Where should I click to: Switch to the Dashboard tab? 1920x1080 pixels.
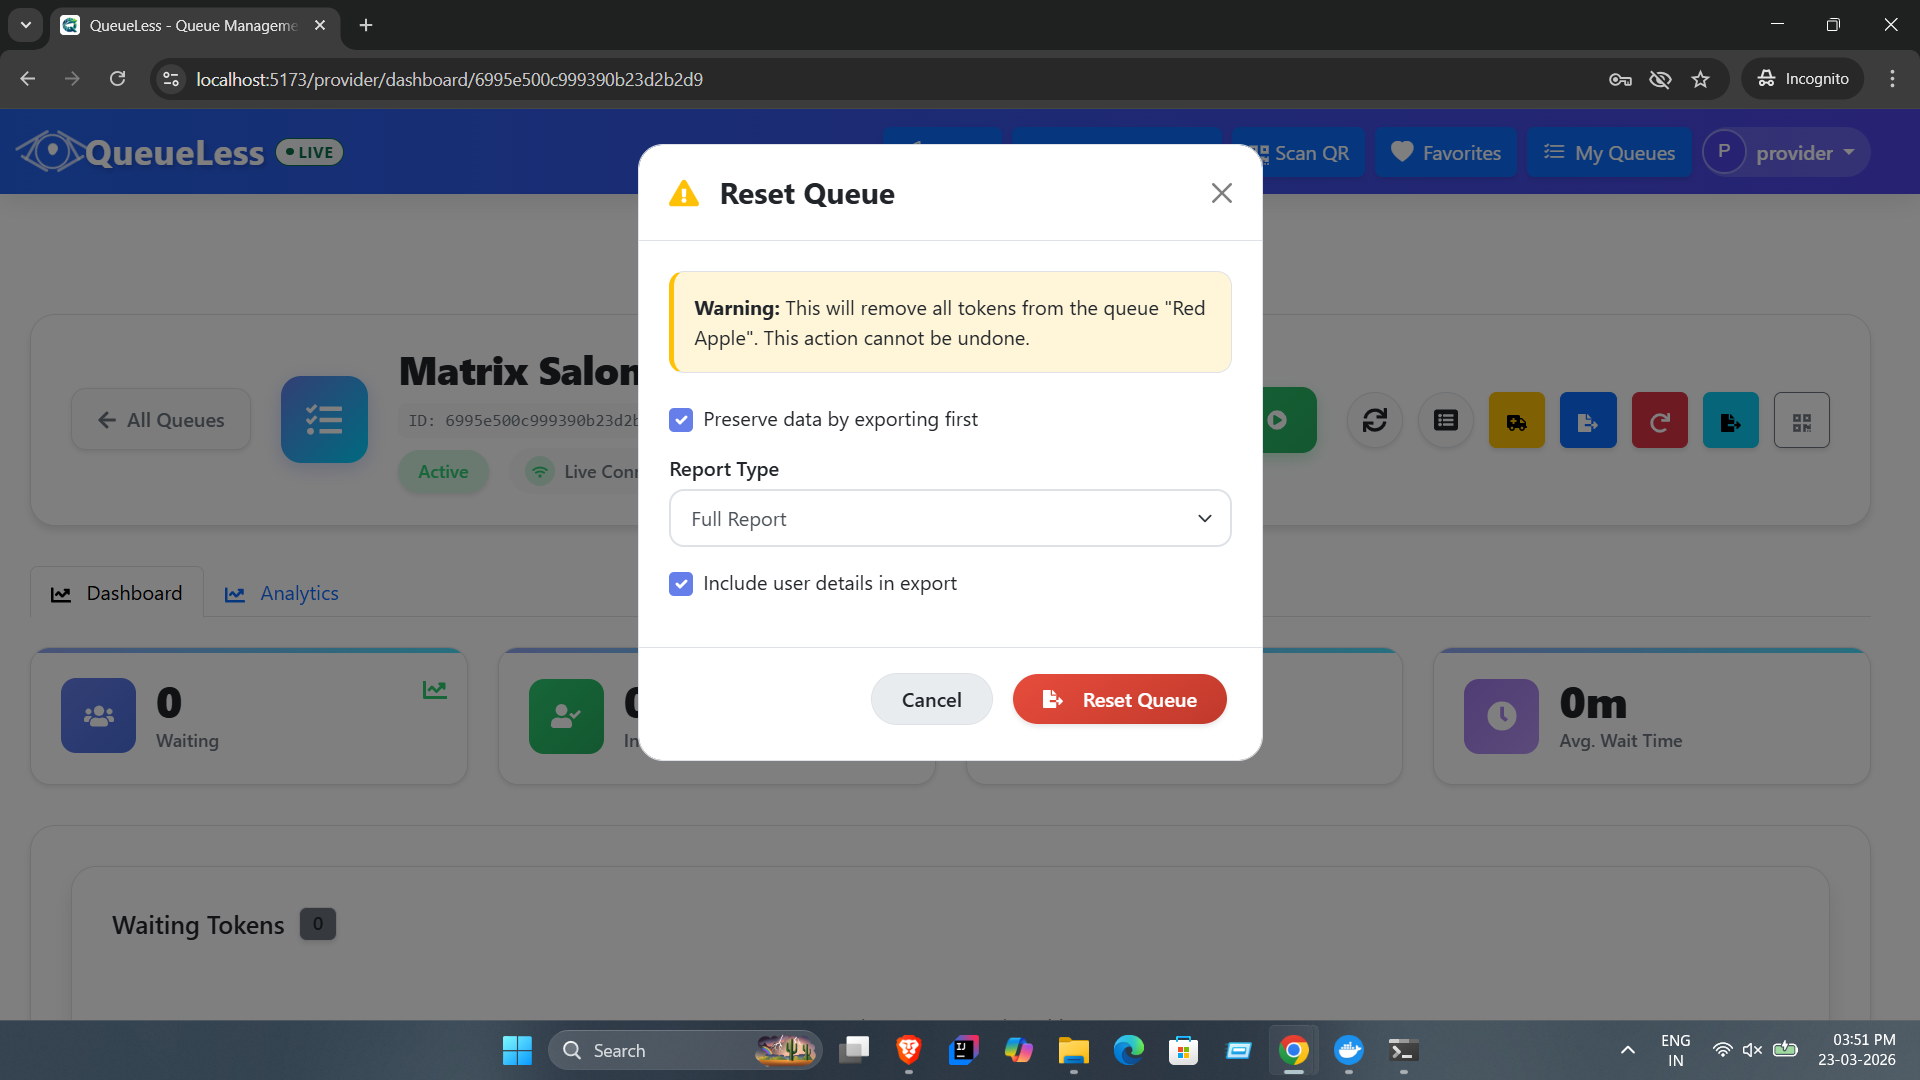[117, 593]
